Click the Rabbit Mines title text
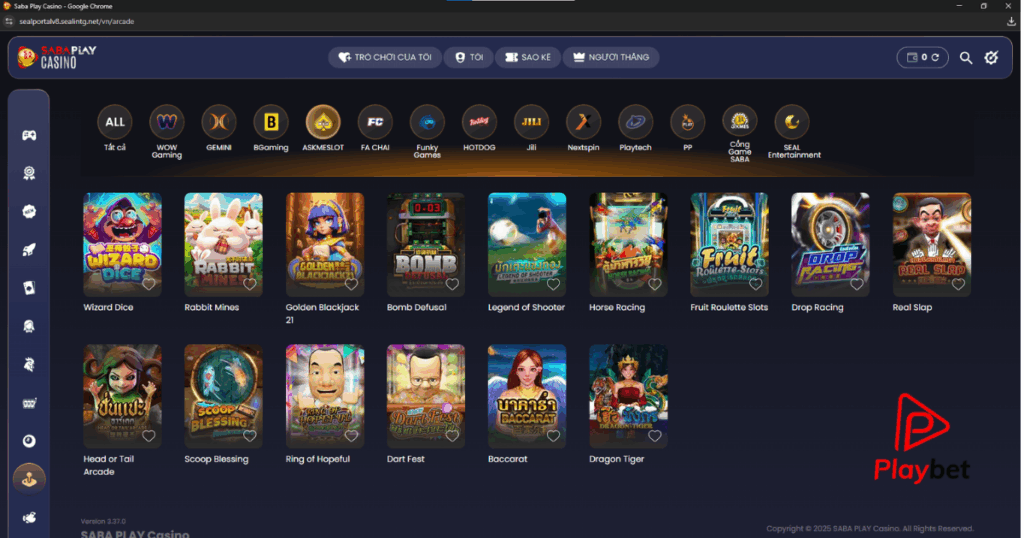 (212, 308)
